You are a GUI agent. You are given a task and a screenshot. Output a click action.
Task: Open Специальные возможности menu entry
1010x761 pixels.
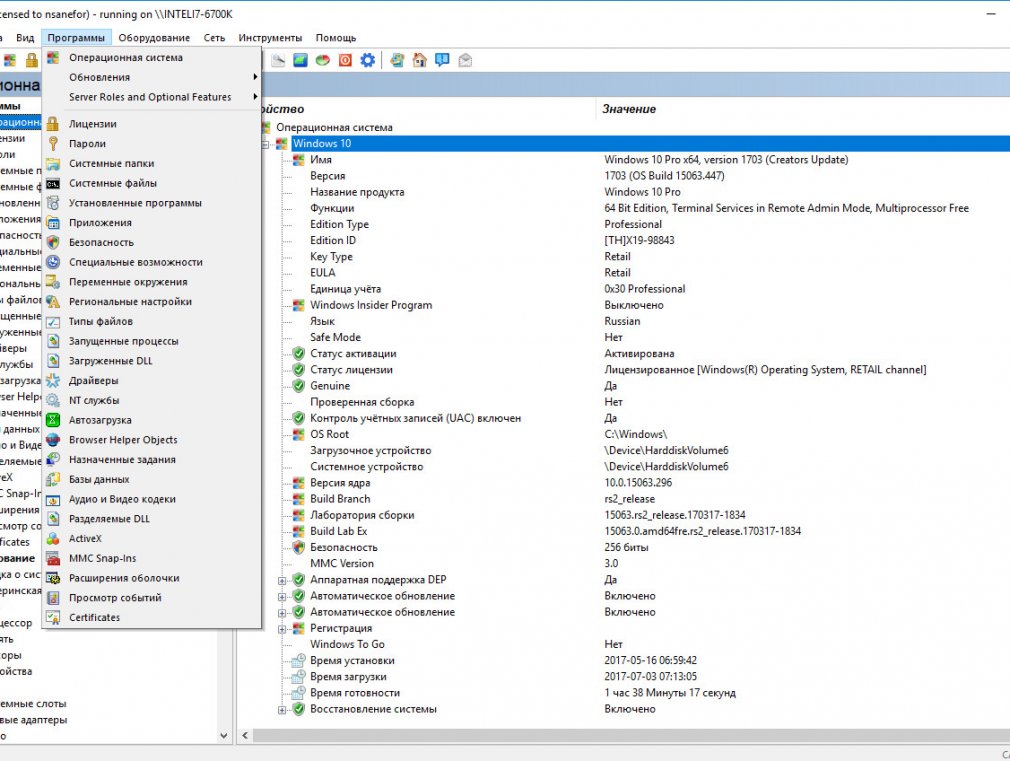click(152, 262)
